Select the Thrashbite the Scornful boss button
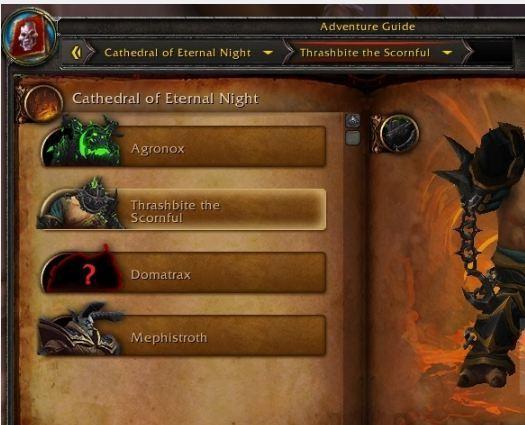Image resolution: width=525 pixels, height=425 pixels. click(182, 209)
